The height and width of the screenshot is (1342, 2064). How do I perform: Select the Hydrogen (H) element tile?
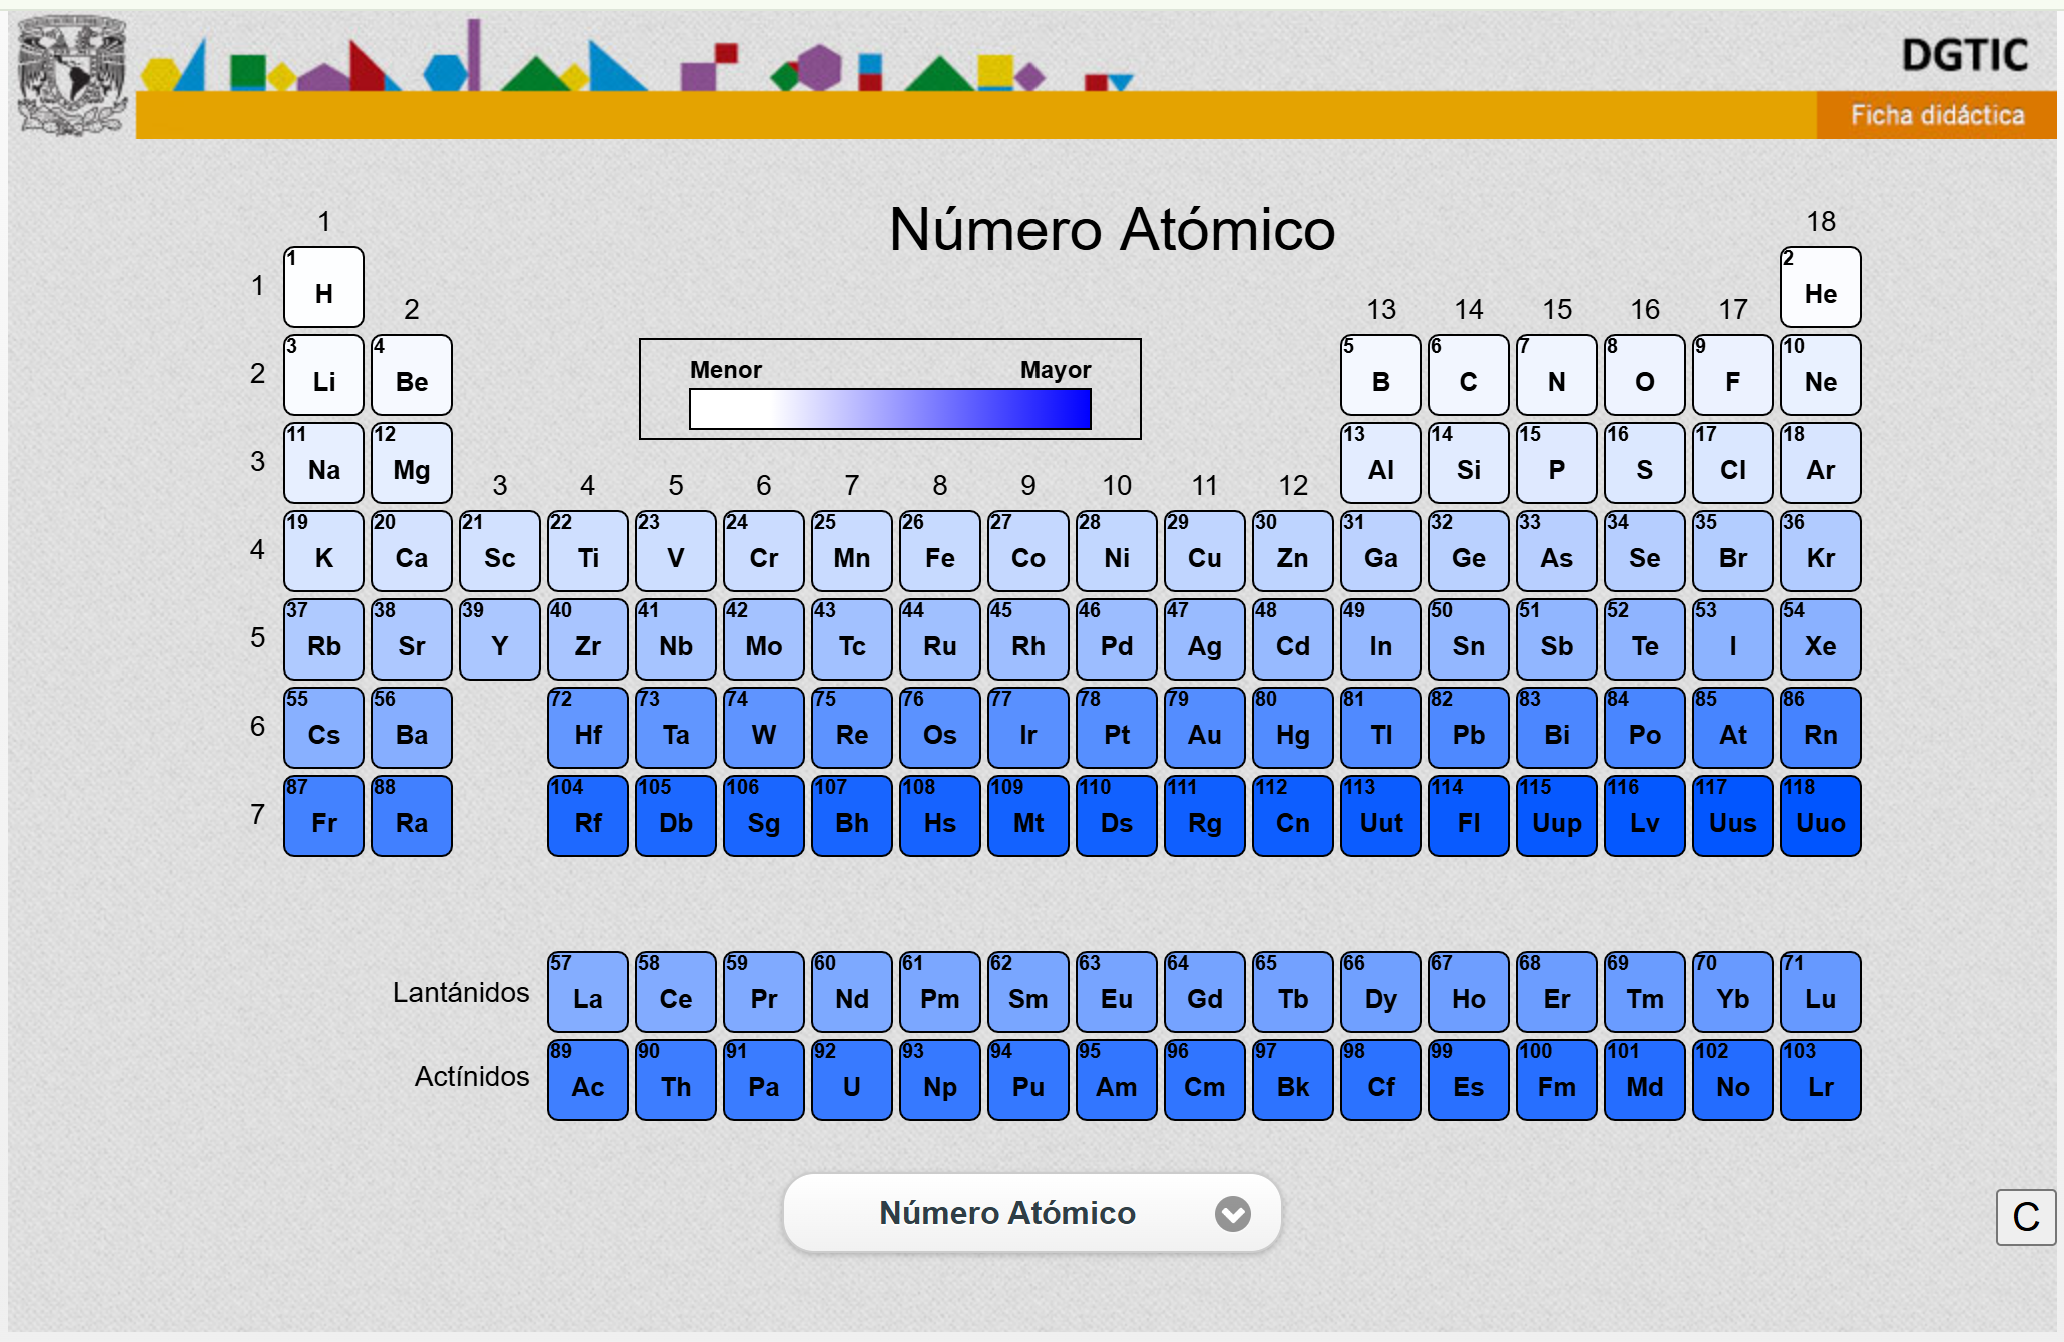pyautogui.click(x=323, y=287)
